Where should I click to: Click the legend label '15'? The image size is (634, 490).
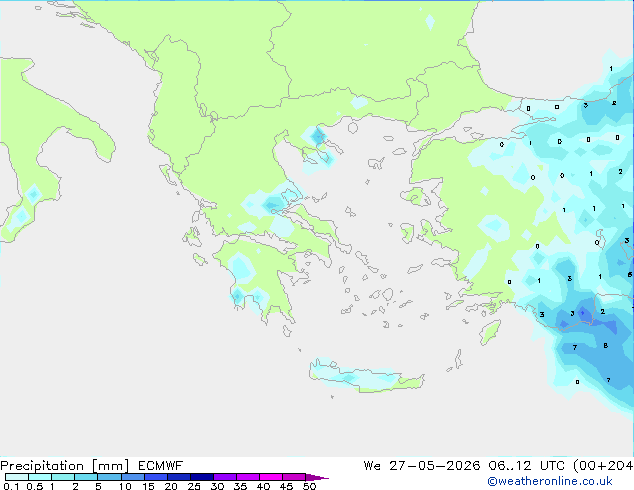click(x=148, y=486)
